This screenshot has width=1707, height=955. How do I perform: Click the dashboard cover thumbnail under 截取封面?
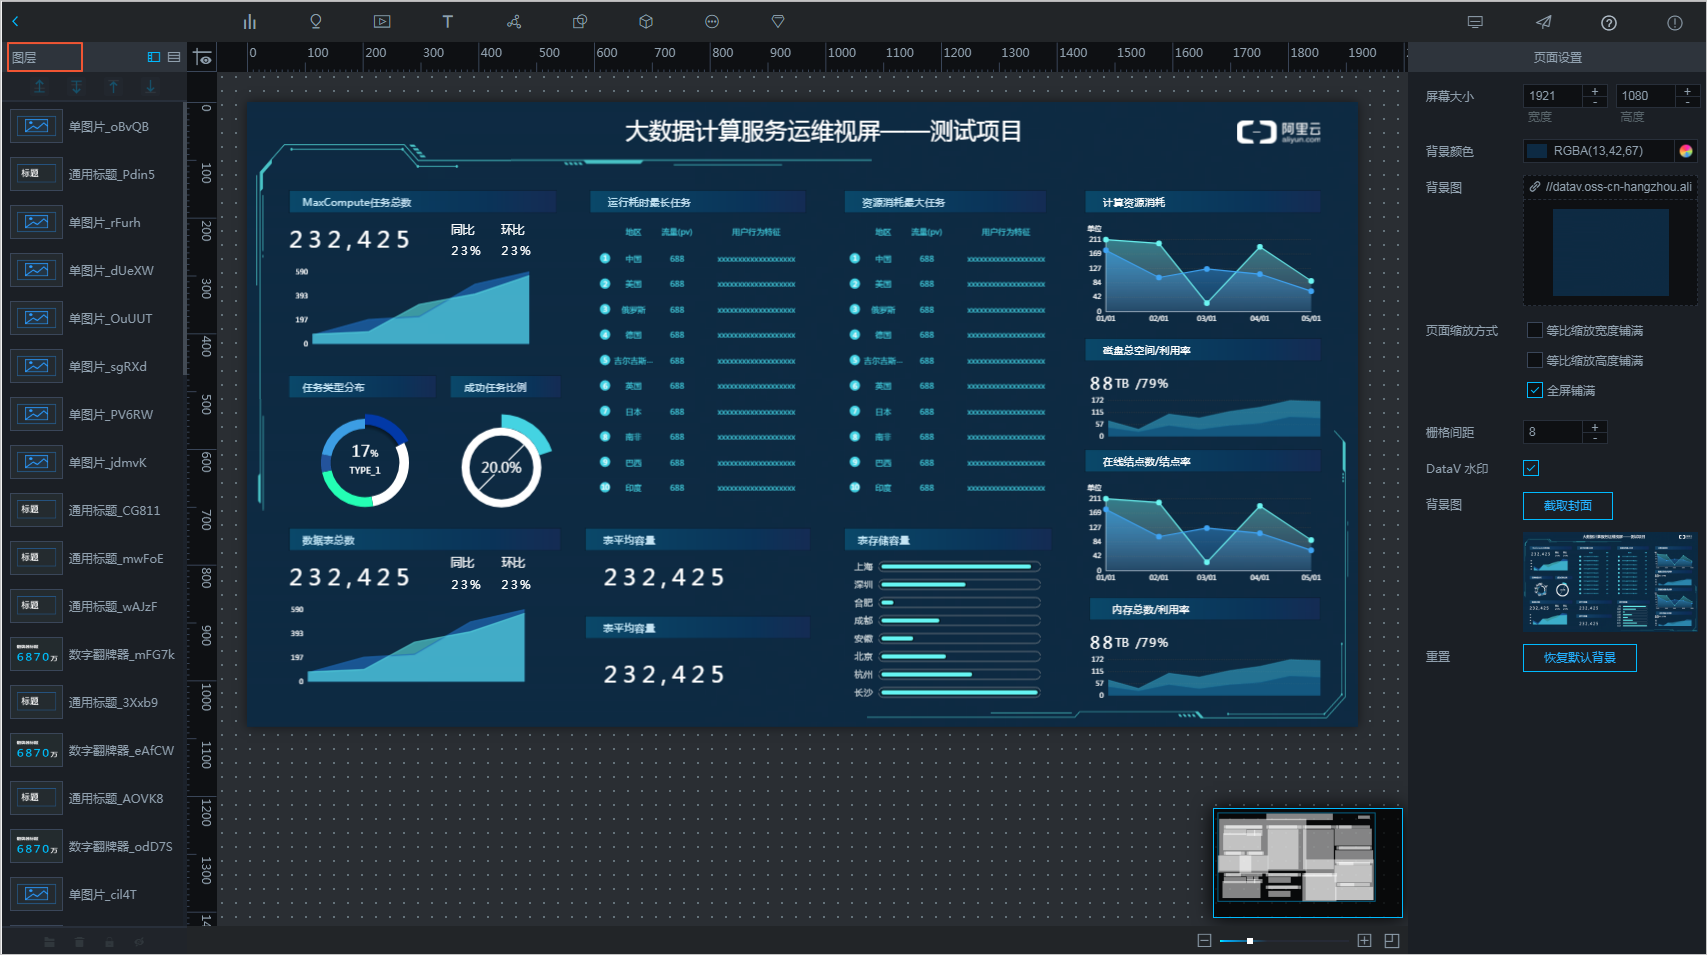click(x=1610, y=580)
